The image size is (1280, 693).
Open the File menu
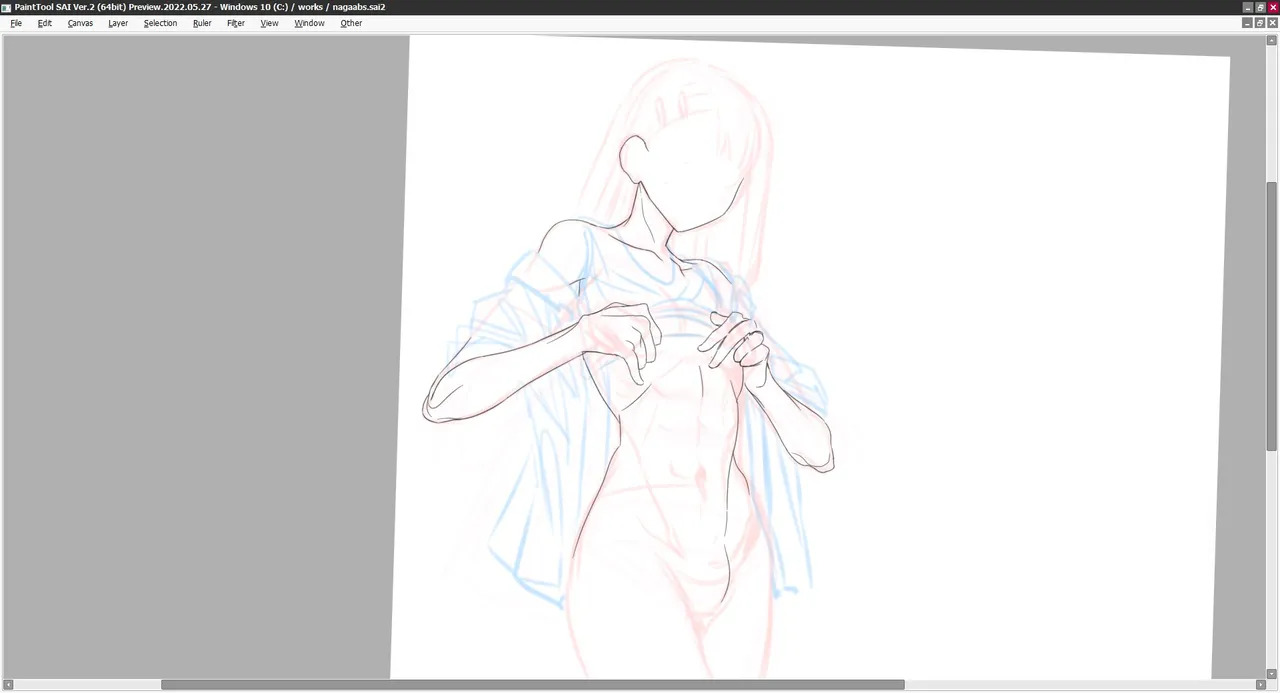tap(16, 23)
